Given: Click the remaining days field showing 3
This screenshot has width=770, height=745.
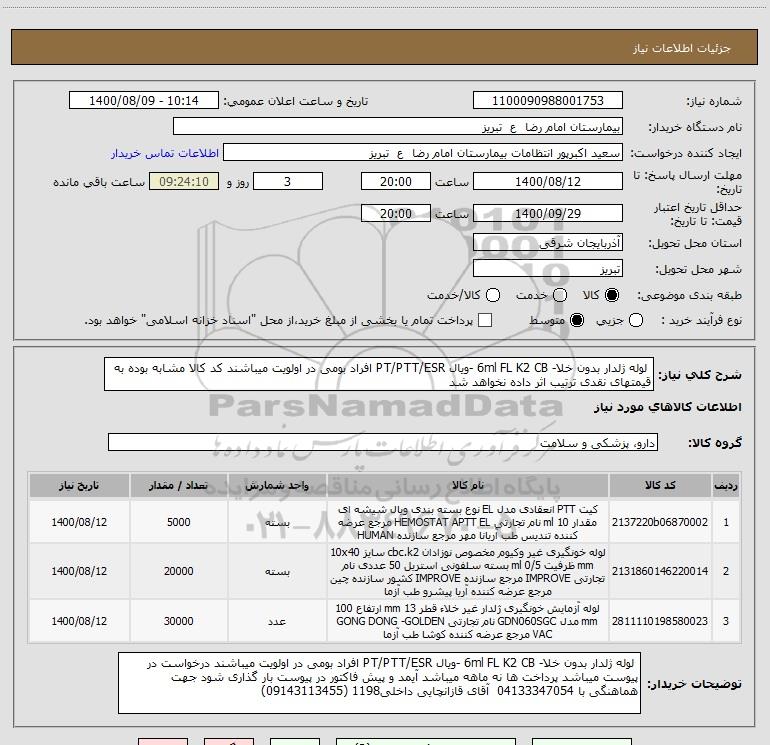Looking at the screenshot, I should [x=288, y=181].
